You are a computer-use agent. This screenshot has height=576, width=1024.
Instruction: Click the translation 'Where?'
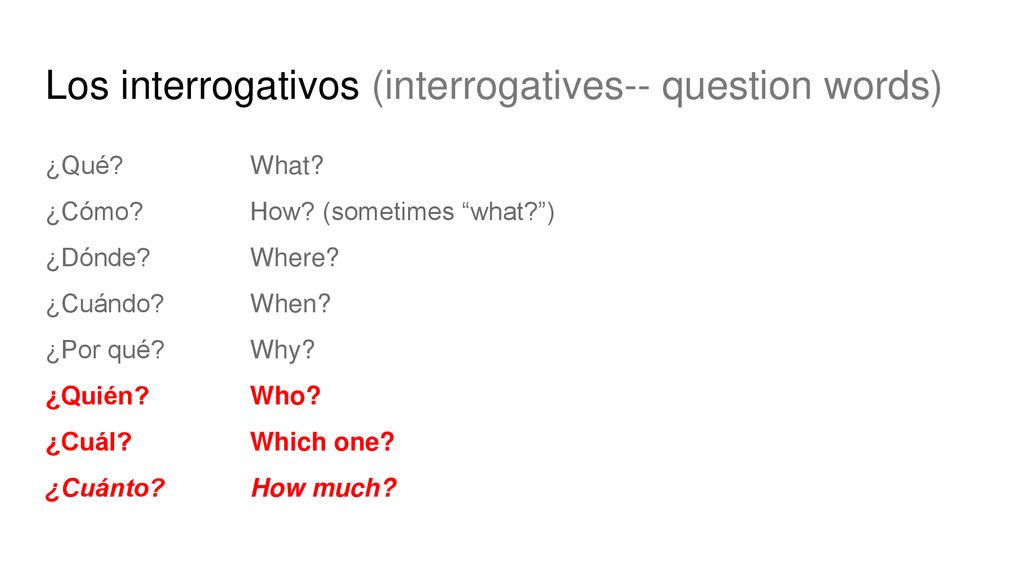pyautogui.click(x=295, y=257)
